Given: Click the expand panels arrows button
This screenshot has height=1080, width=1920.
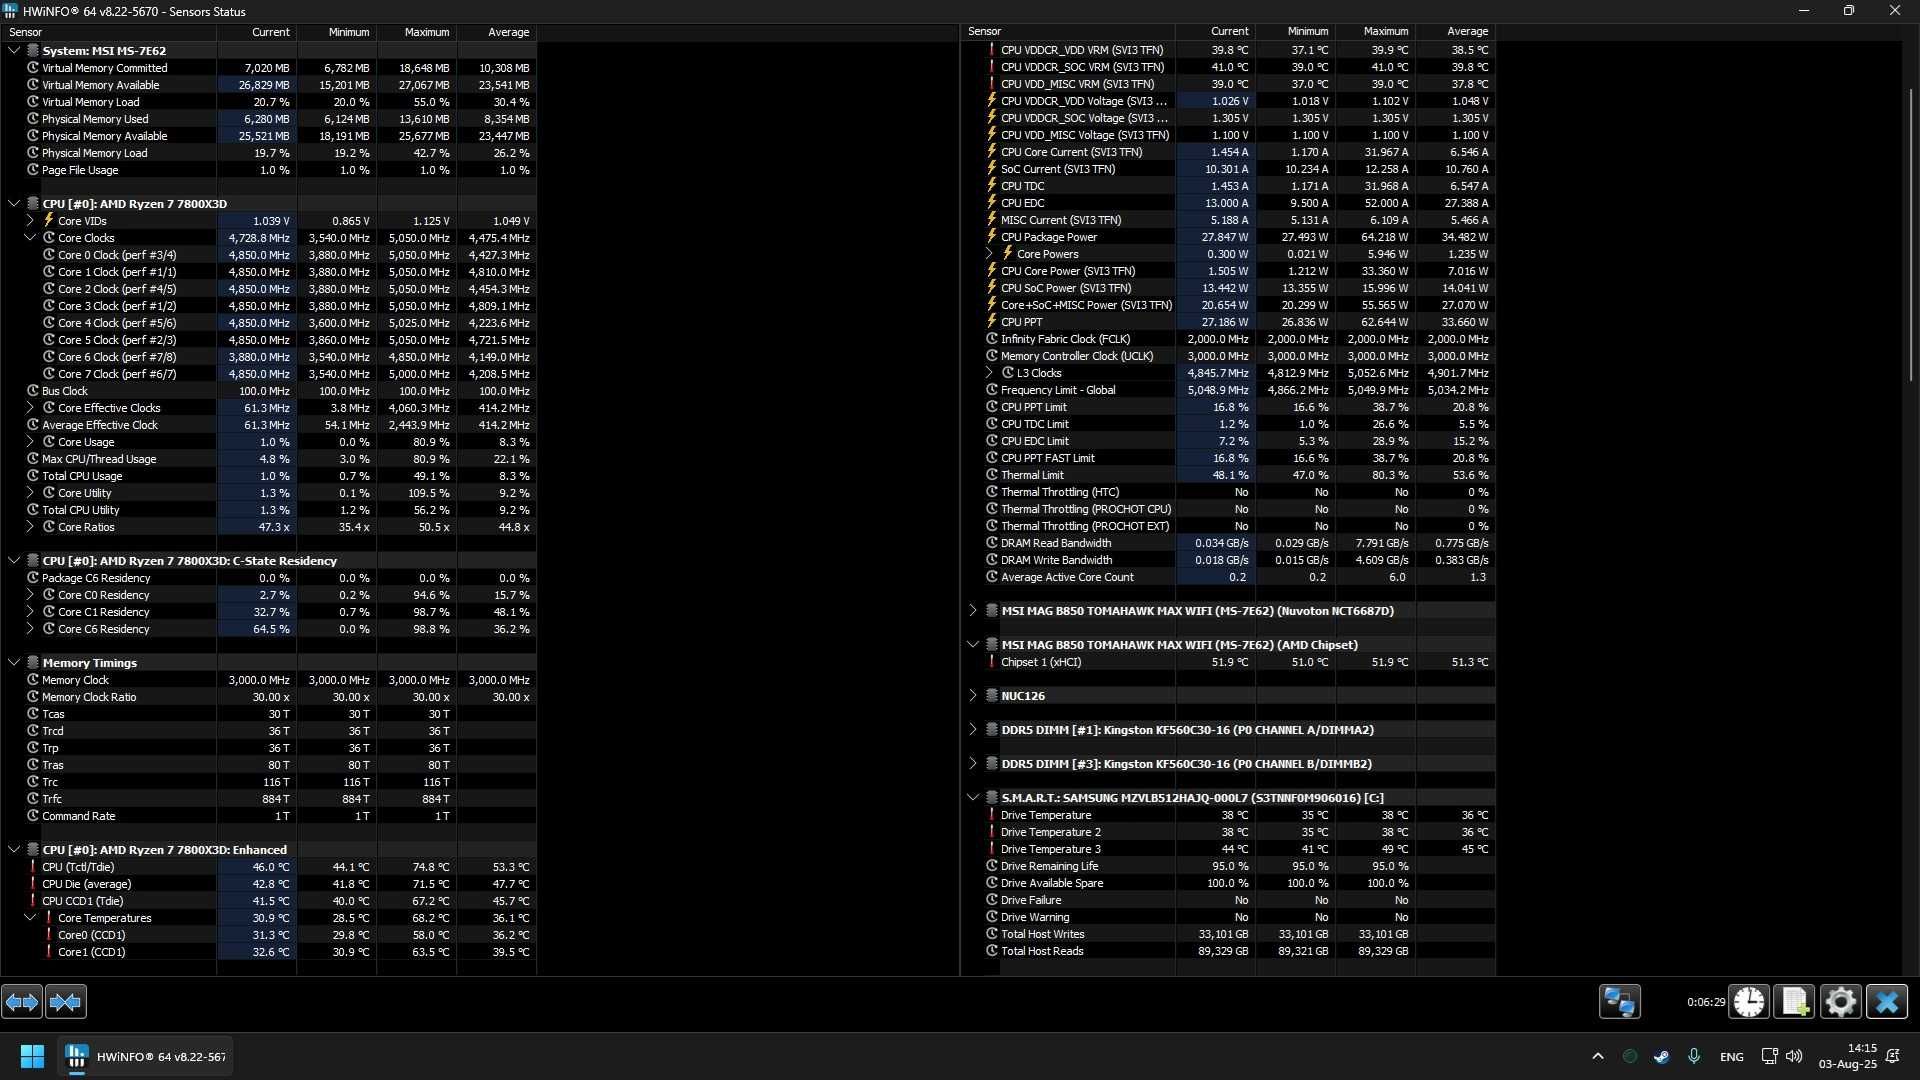Looking at the screenshot, I should [x=22, y=1001].
